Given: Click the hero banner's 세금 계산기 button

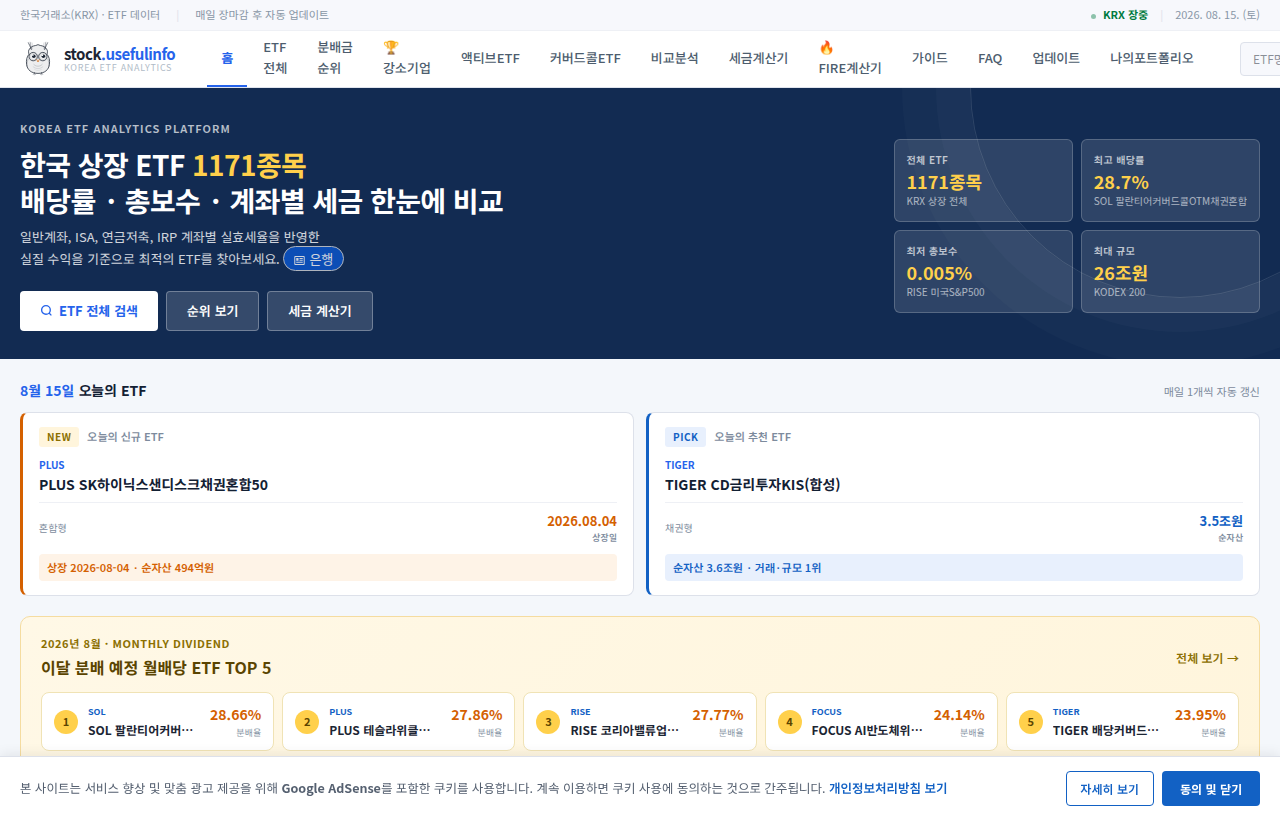Looking at the screenshot, I should [x=320, y=311].
